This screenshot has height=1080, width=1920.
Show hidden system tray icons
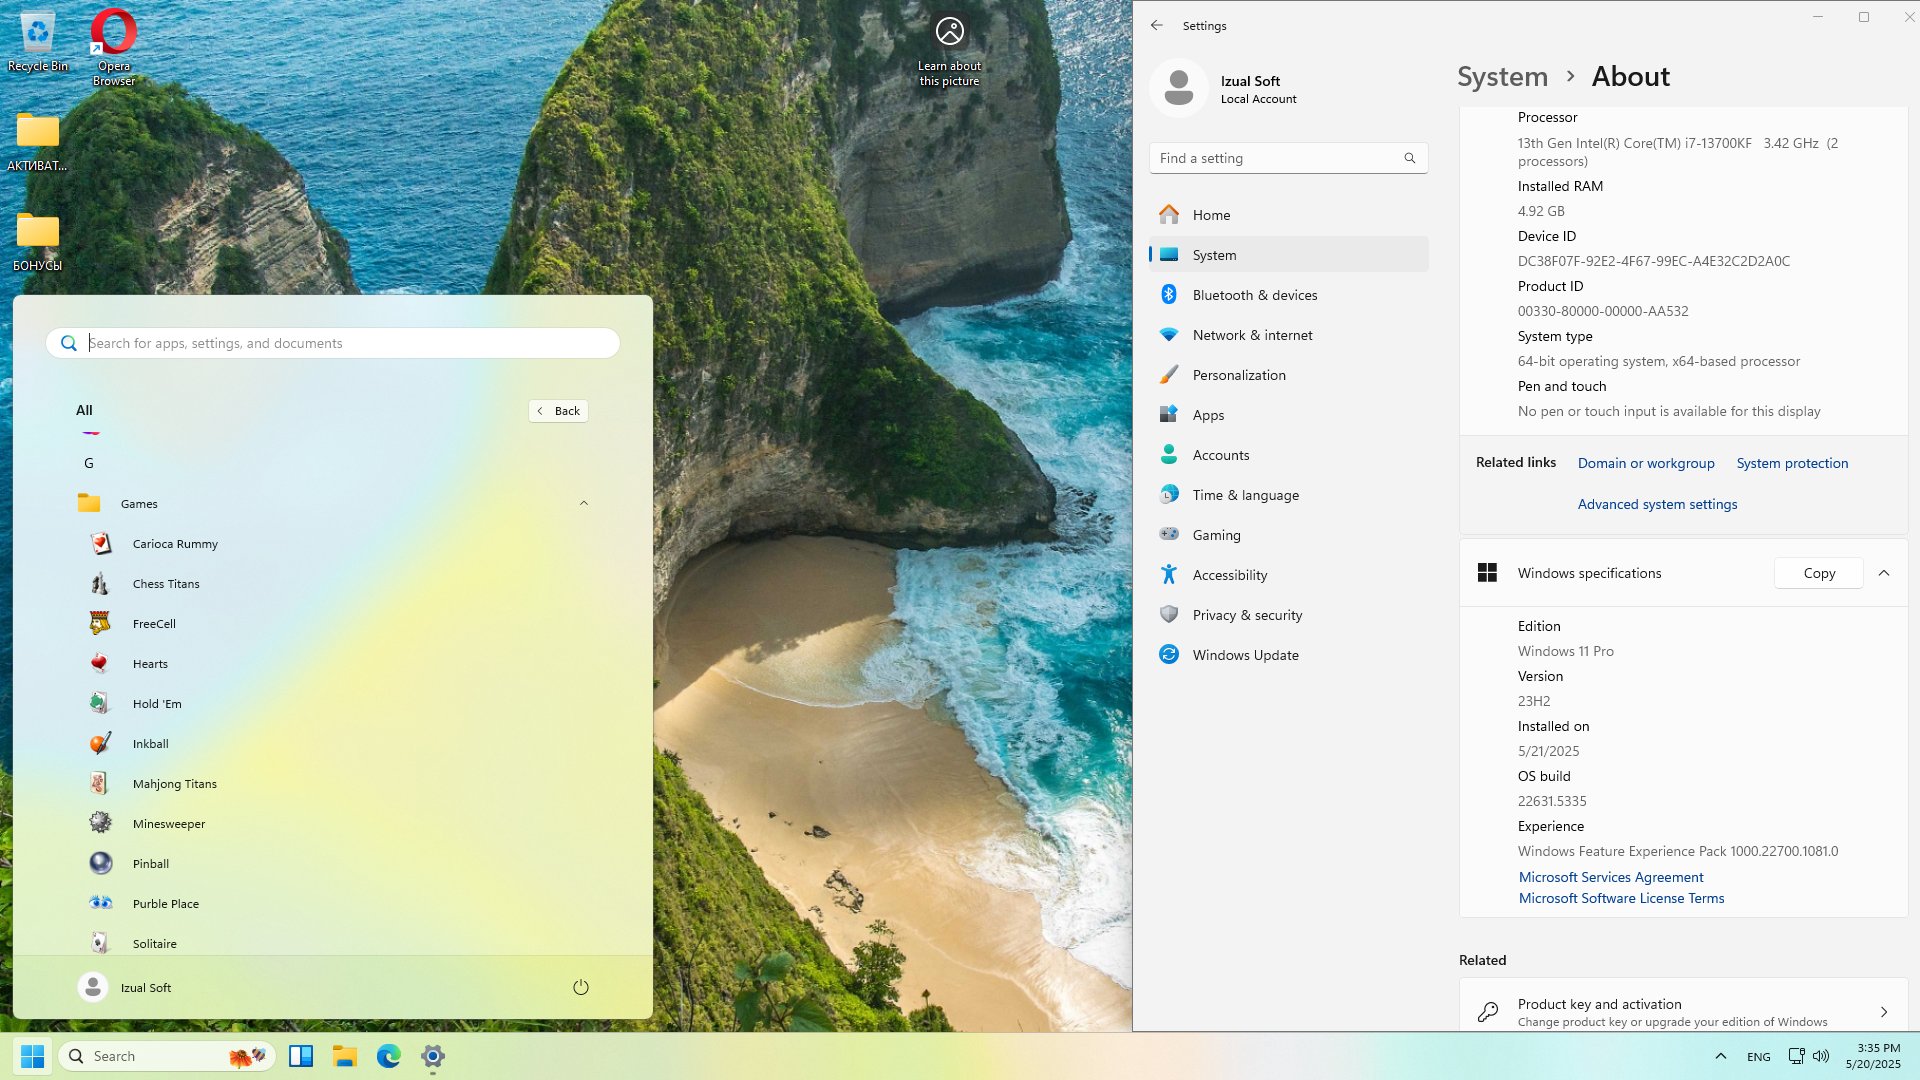click(x=1720, y=1056)
